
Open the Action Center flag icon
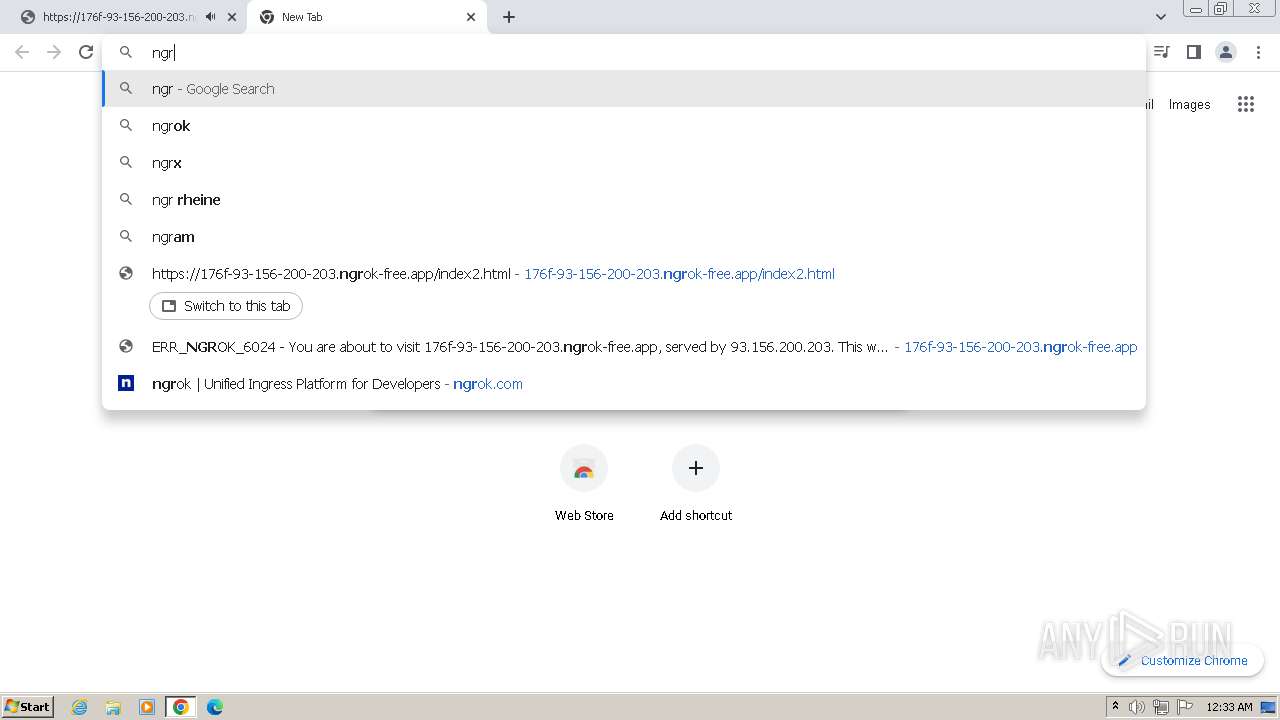click(1185, 707)
